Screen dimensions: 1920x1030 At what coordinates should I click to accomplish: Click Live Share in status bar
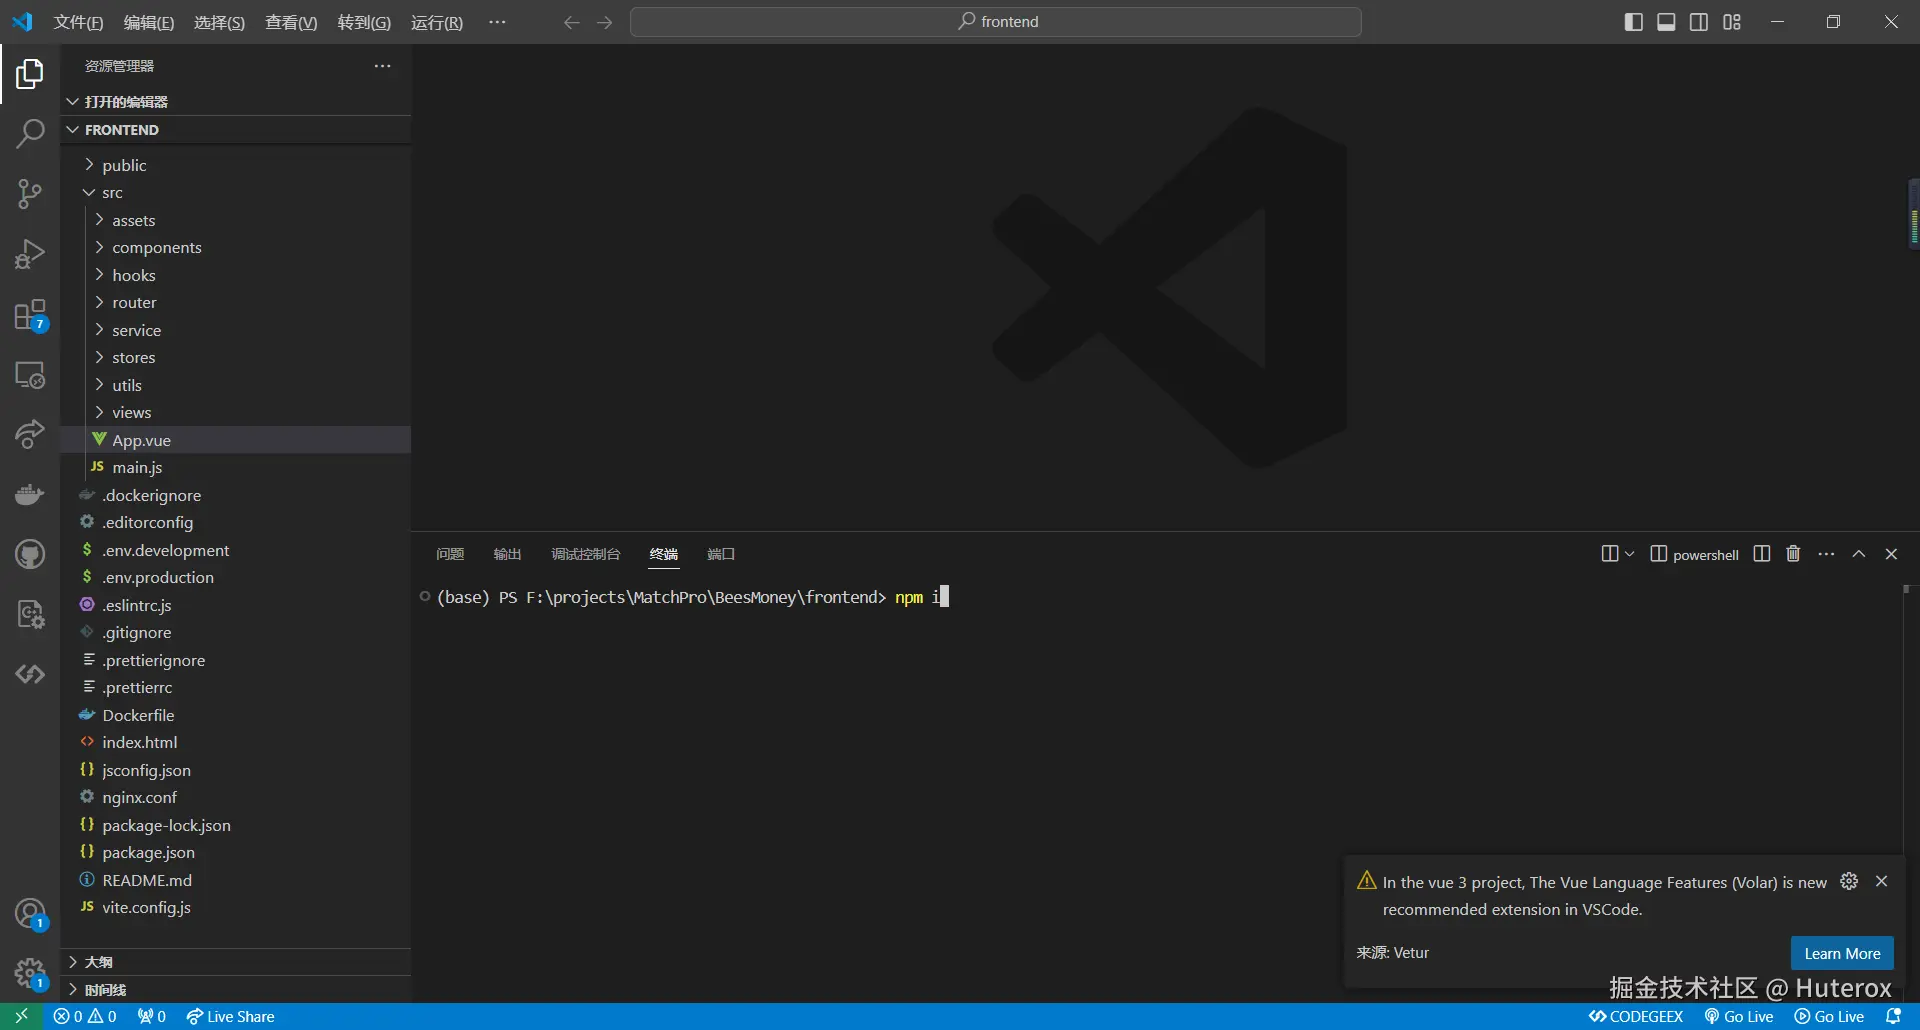230,1016
